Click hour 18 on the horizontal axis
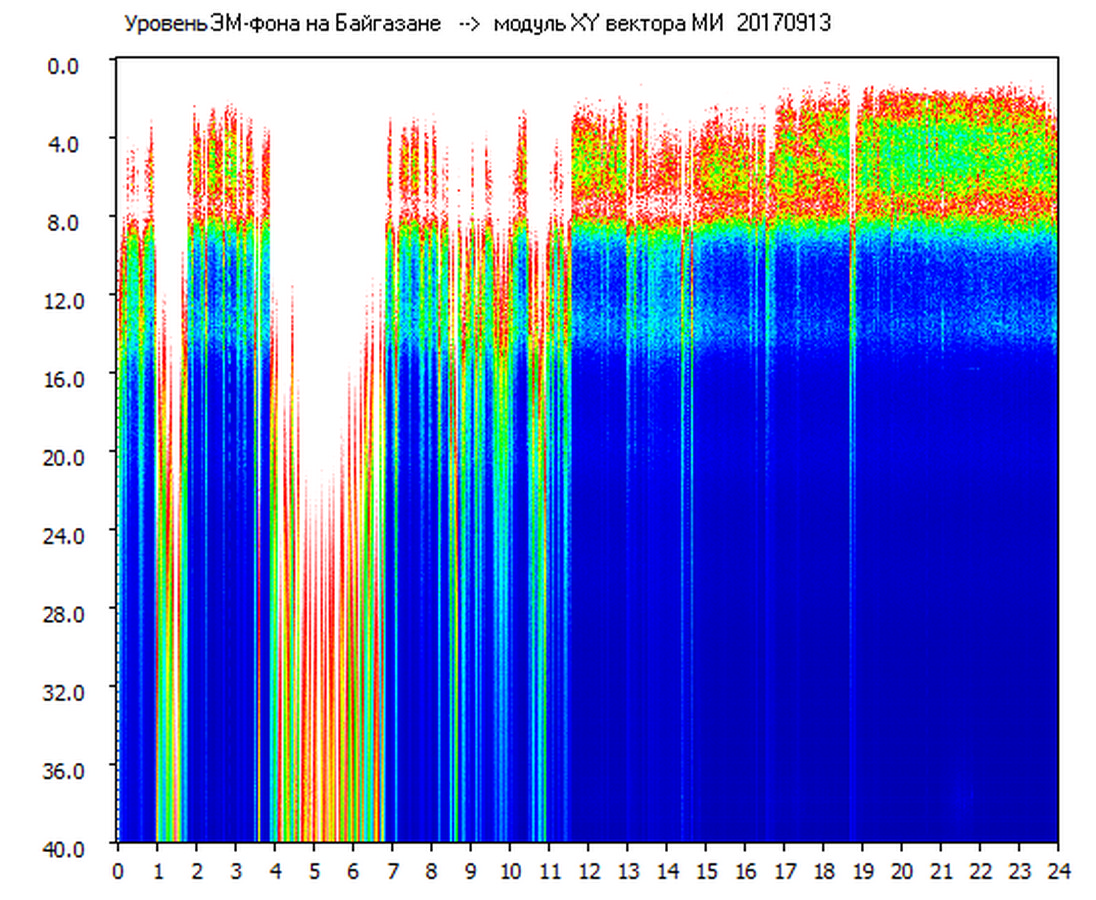This screenshot has height=900, width=1096. tap(823, 870)
